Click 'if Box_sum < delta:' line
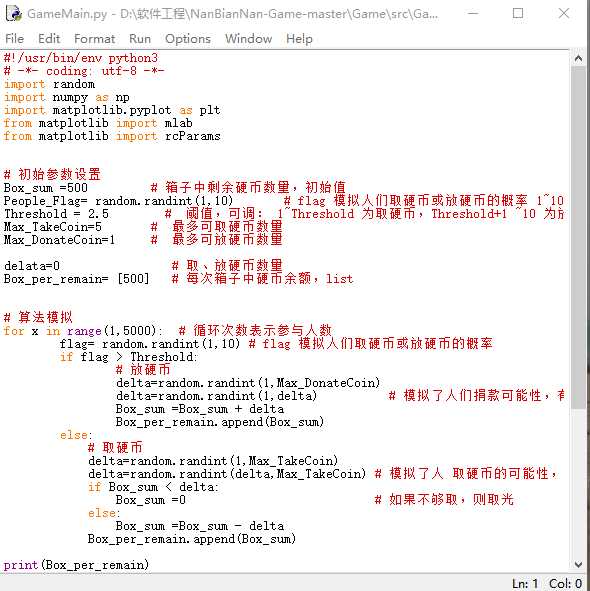590x591 pixels. point(153,487)
